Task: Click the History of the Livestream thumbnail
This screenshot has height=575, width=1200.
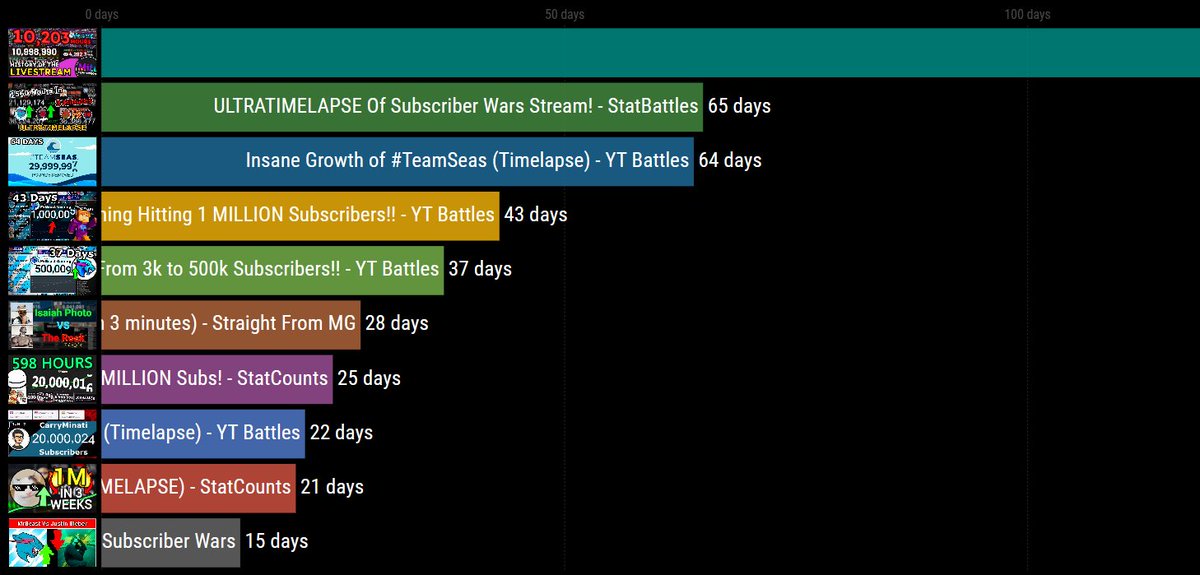Action: click(53, 53)
